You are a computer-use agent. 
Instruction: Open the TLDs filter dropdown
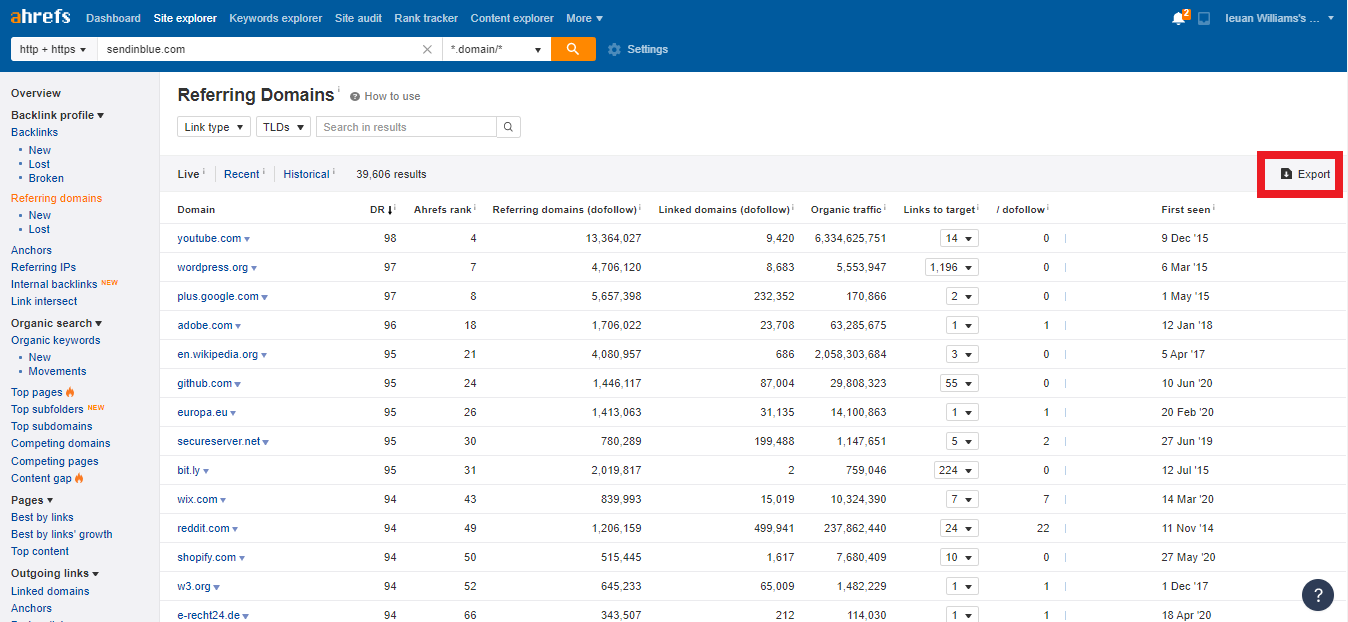pos(284,127)
